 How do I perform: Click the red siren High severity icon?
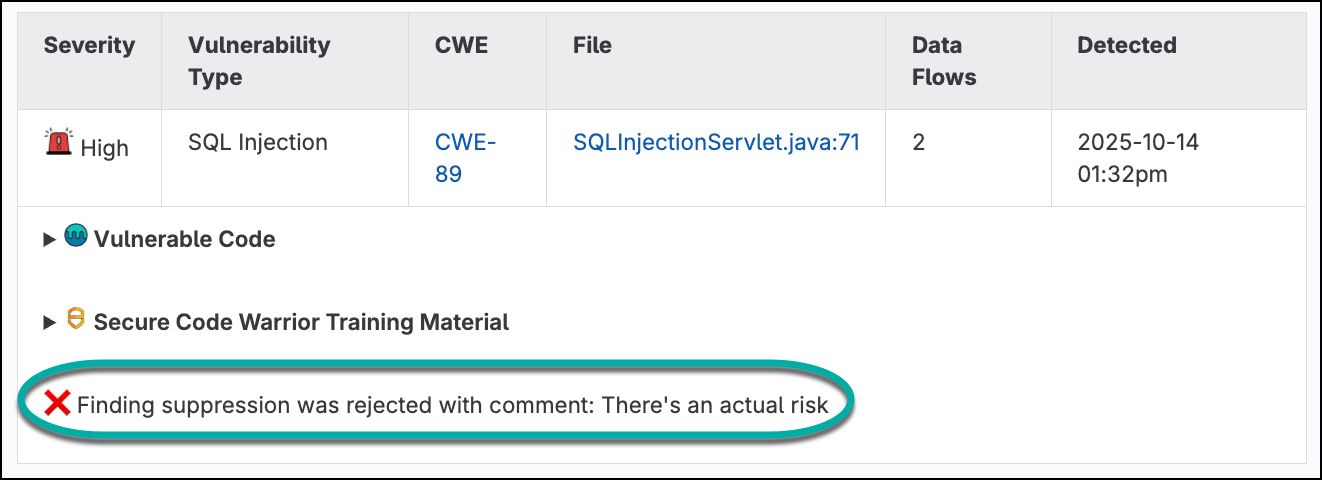click(58, 143)
